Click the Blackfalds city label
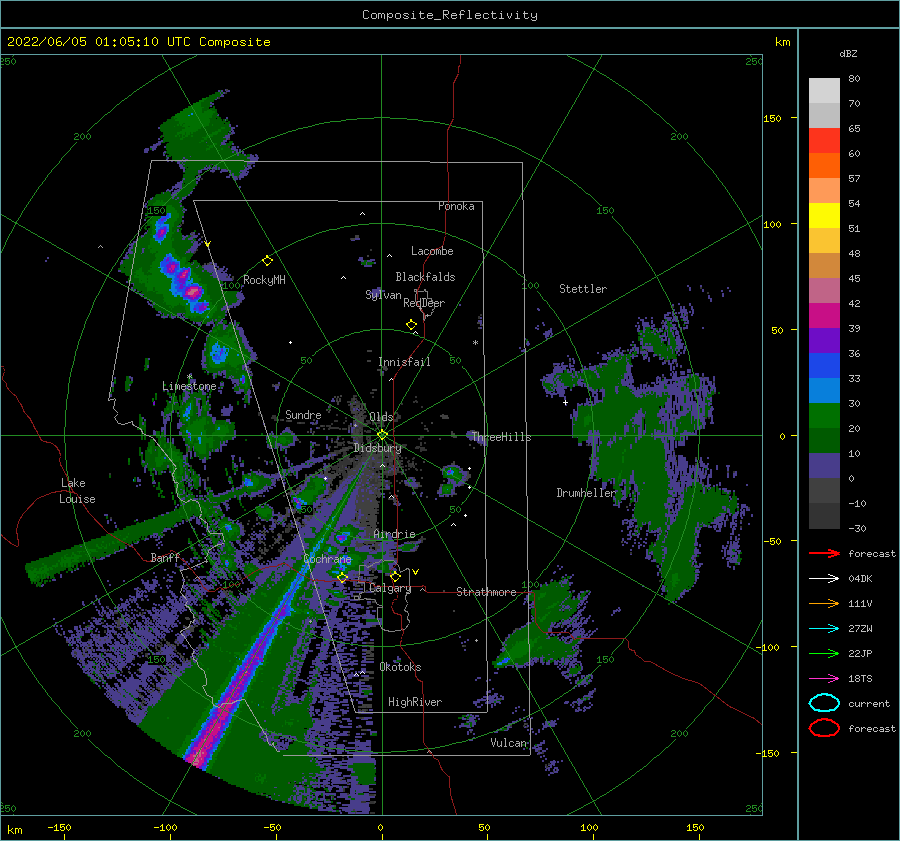This screenshot has height=841, width=900. point(425,277)
